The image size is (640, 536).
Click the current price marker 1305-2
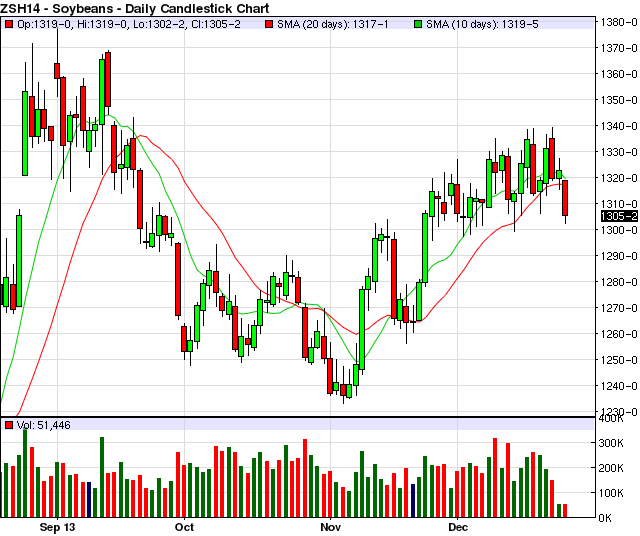[619, 216]
